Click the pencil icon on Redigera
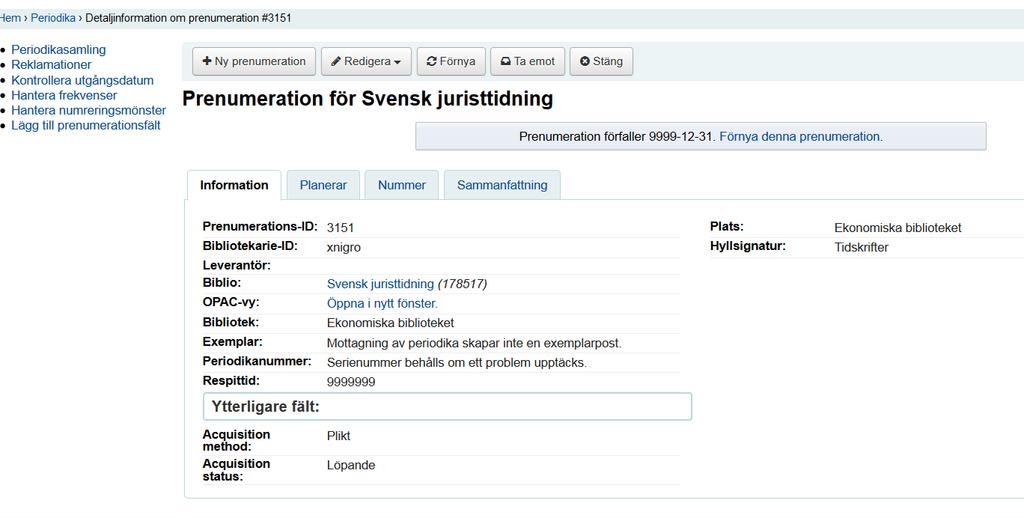The width and height of the screenshot is (1024, 518). pos(336,61)
